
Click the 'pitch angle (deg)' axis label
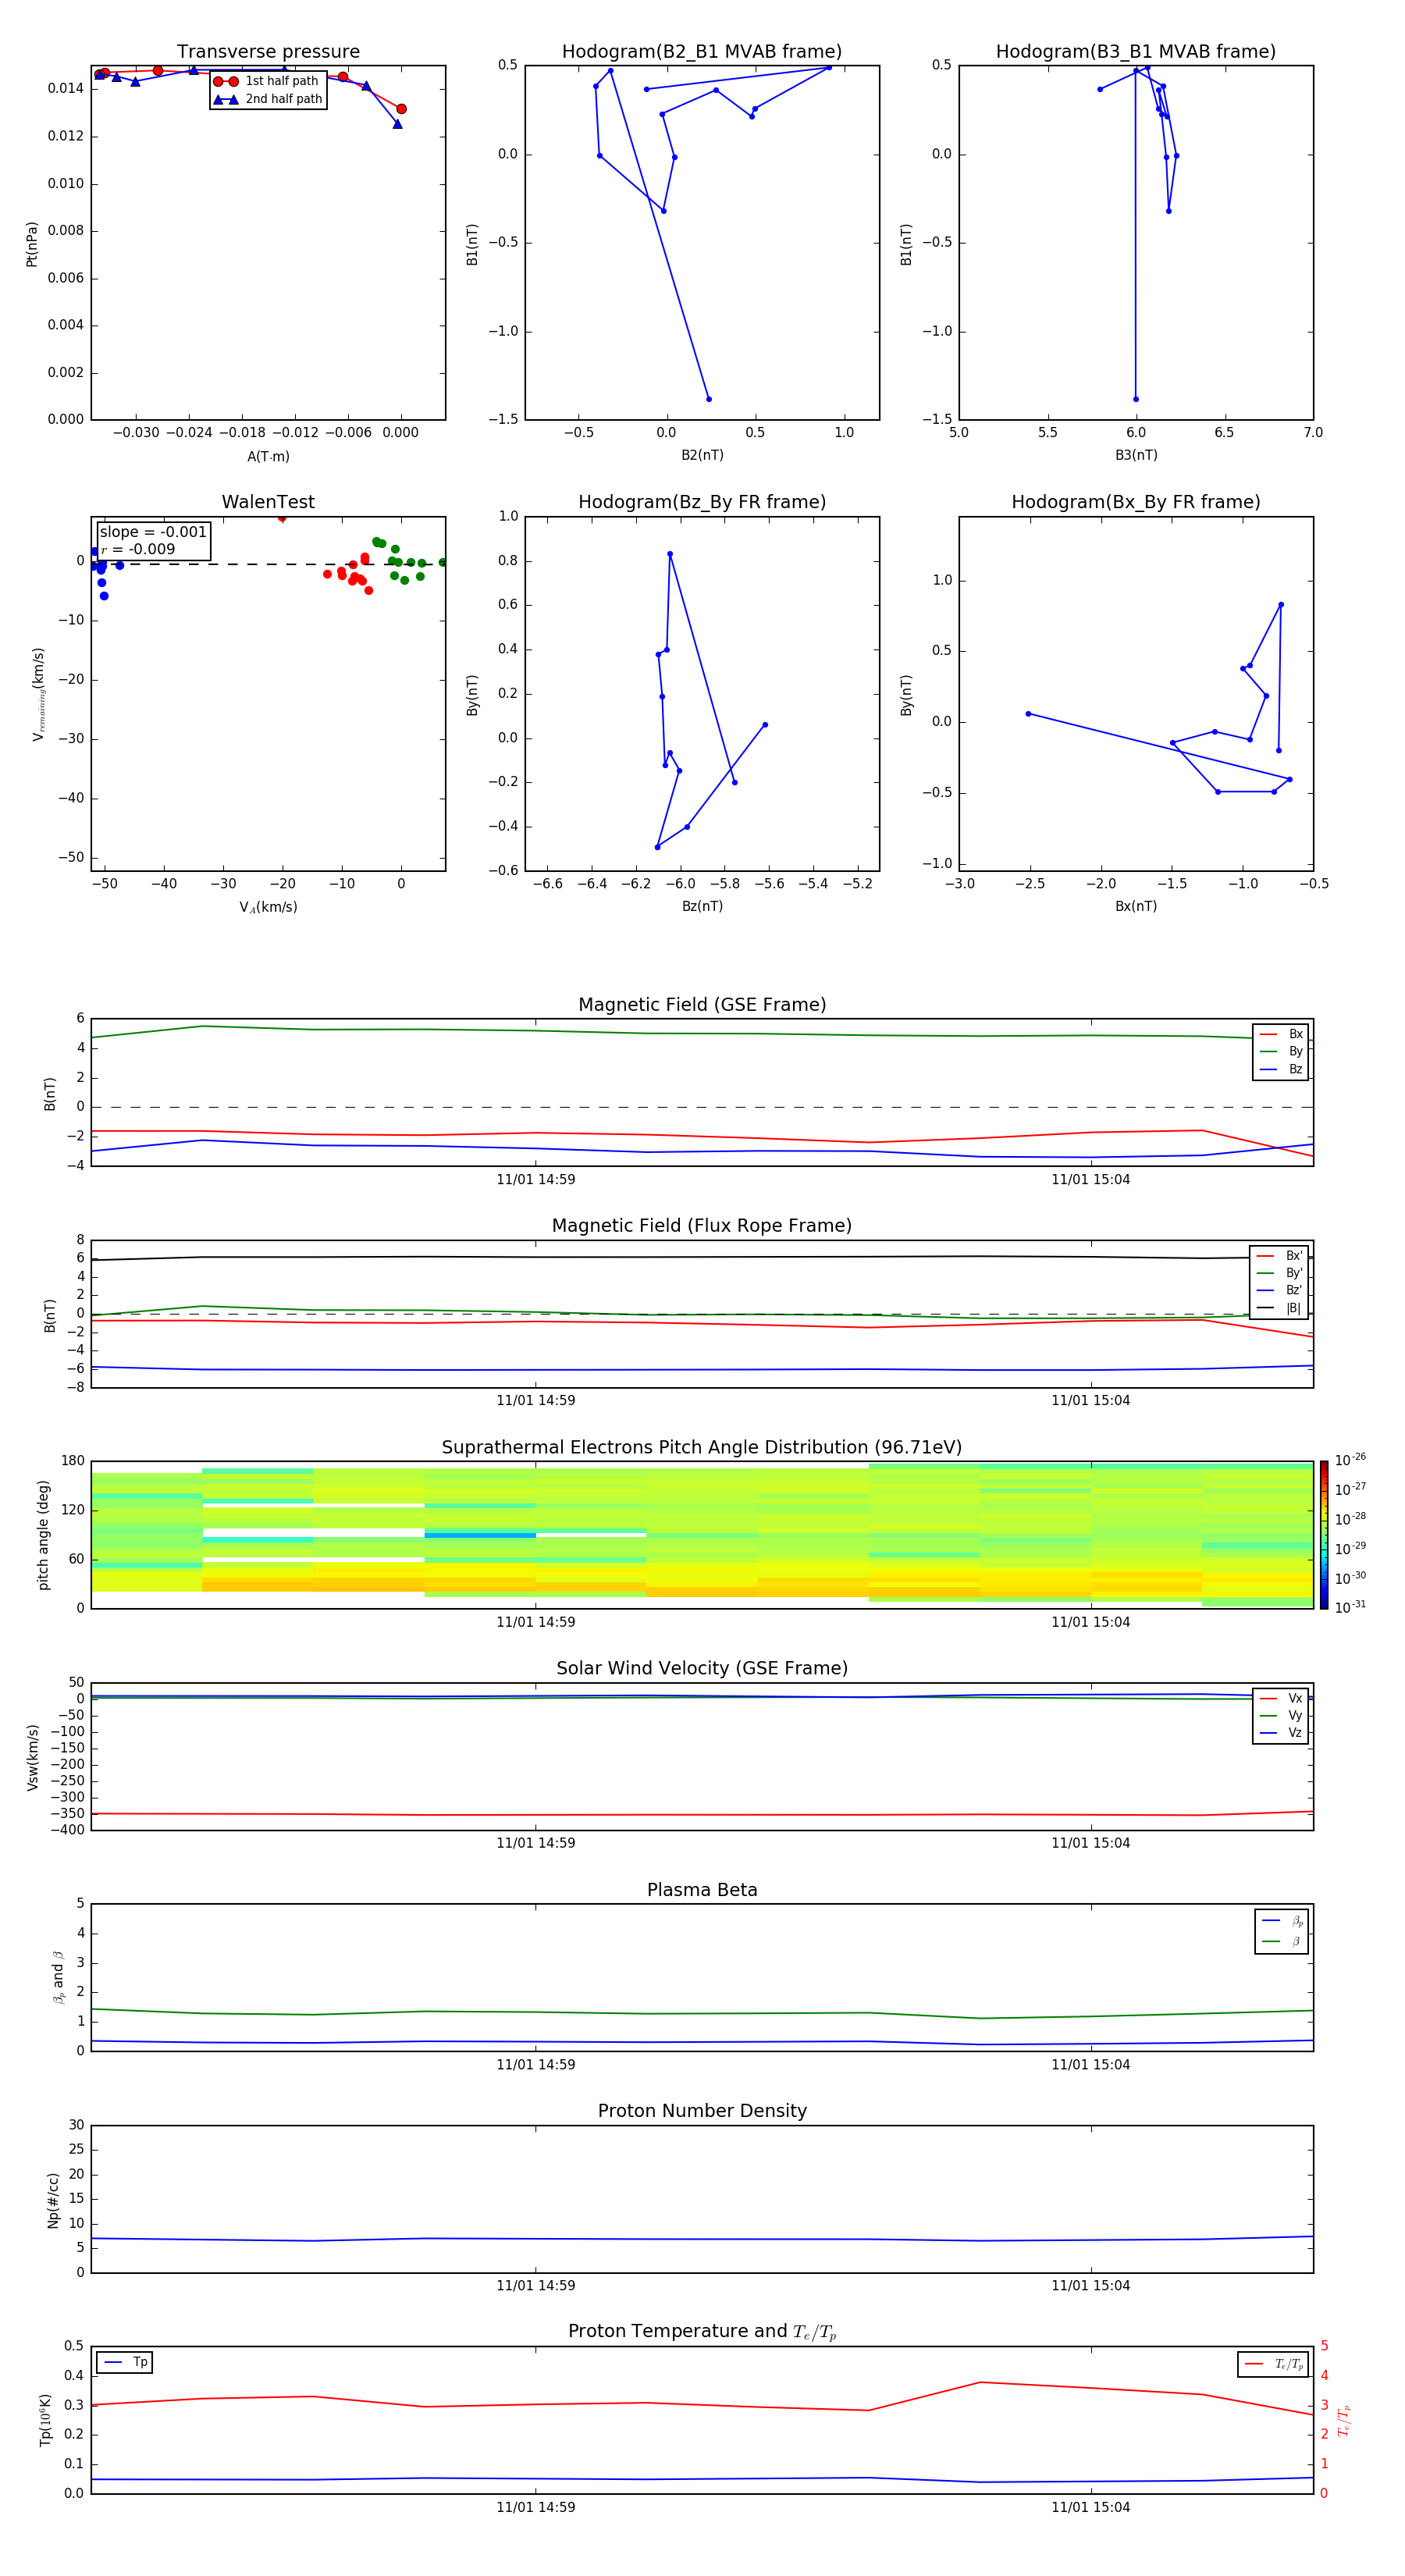(x=43, y=1535)
